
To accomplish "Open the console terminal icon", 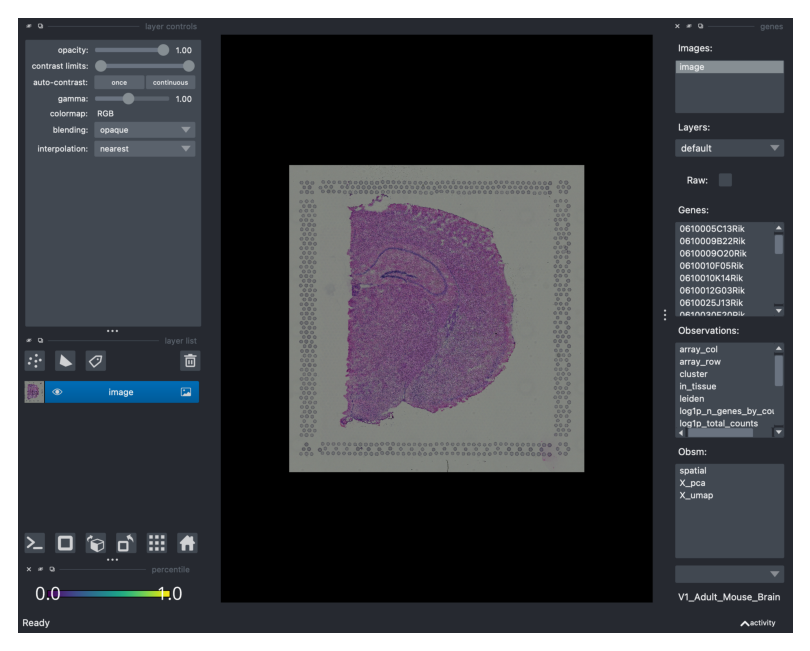I will tap(35, 543).
